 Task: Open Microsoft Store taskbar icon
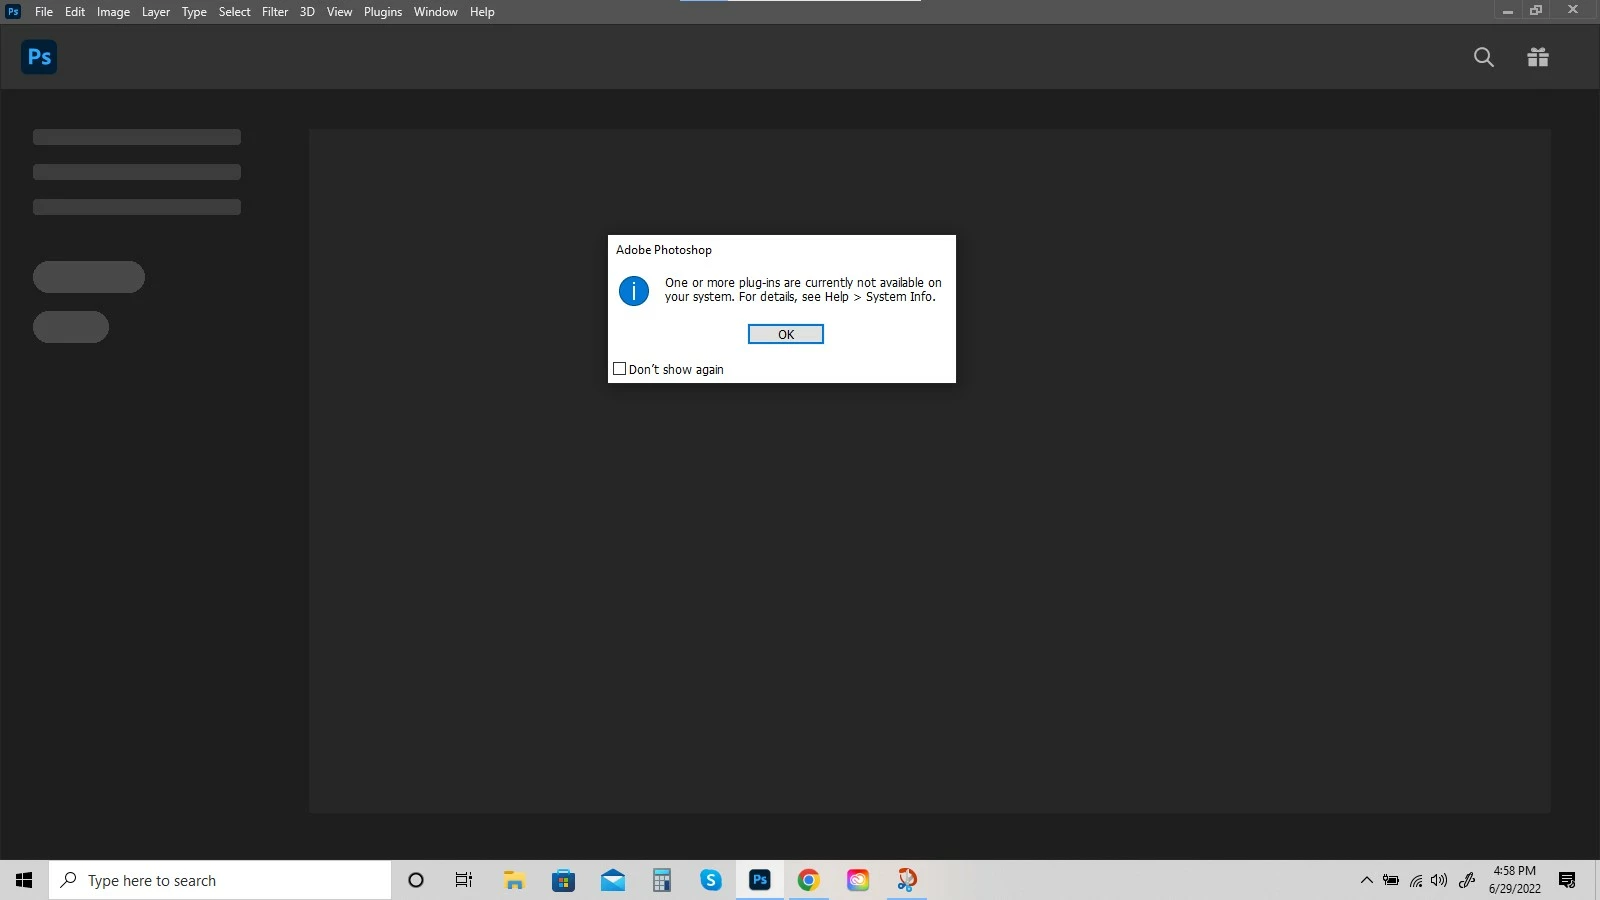click(563, 880)
